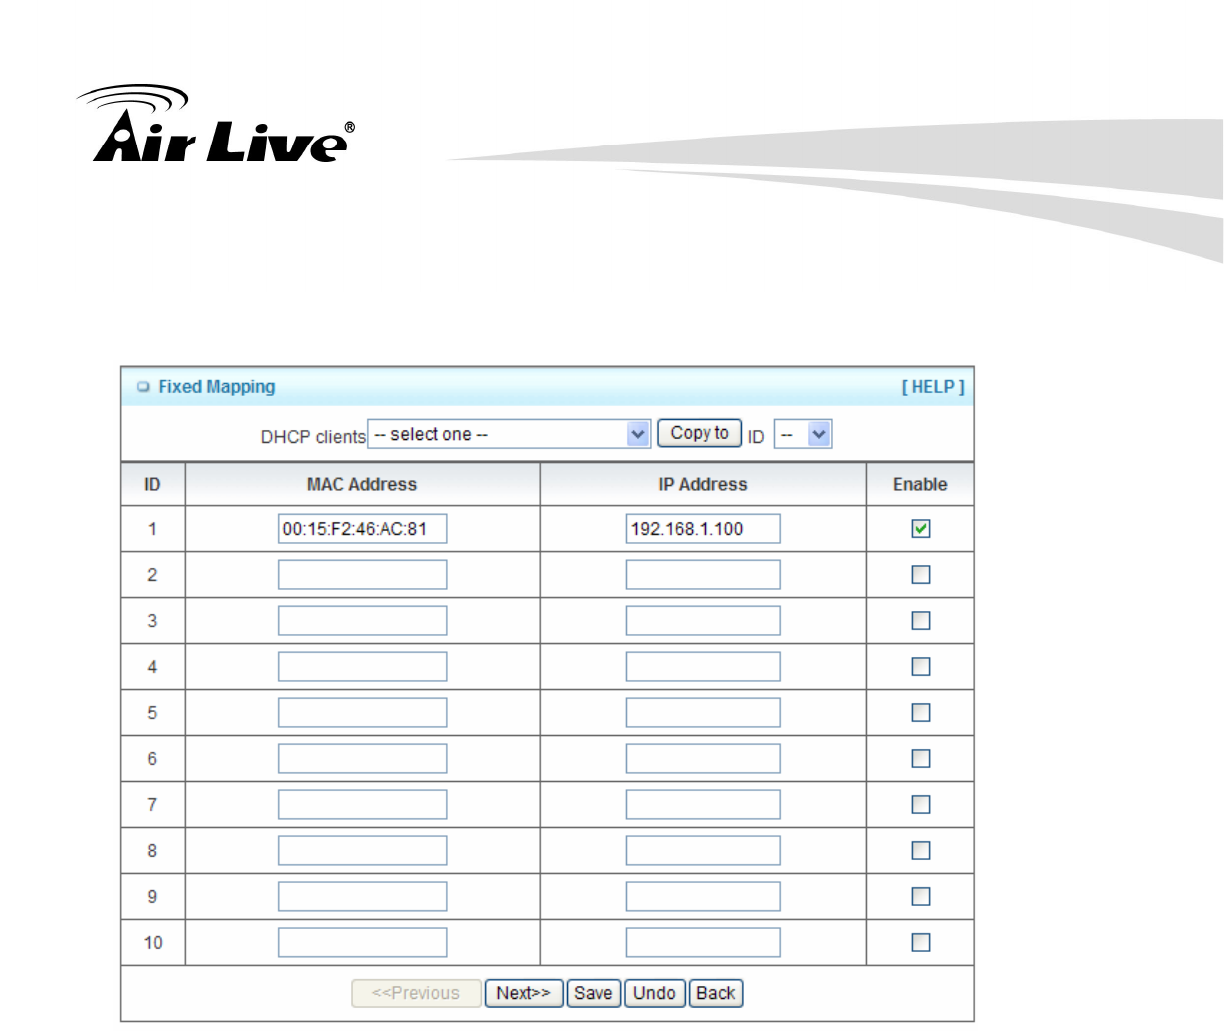Click the MAC Address field for ID 4
The height and width of the screenshot is (1031, 1224).
[362, 667]
